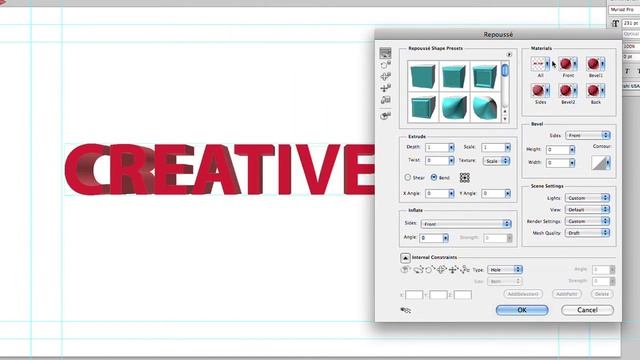
Task: Click the return to initial mesh position icon
Action: 385,116
